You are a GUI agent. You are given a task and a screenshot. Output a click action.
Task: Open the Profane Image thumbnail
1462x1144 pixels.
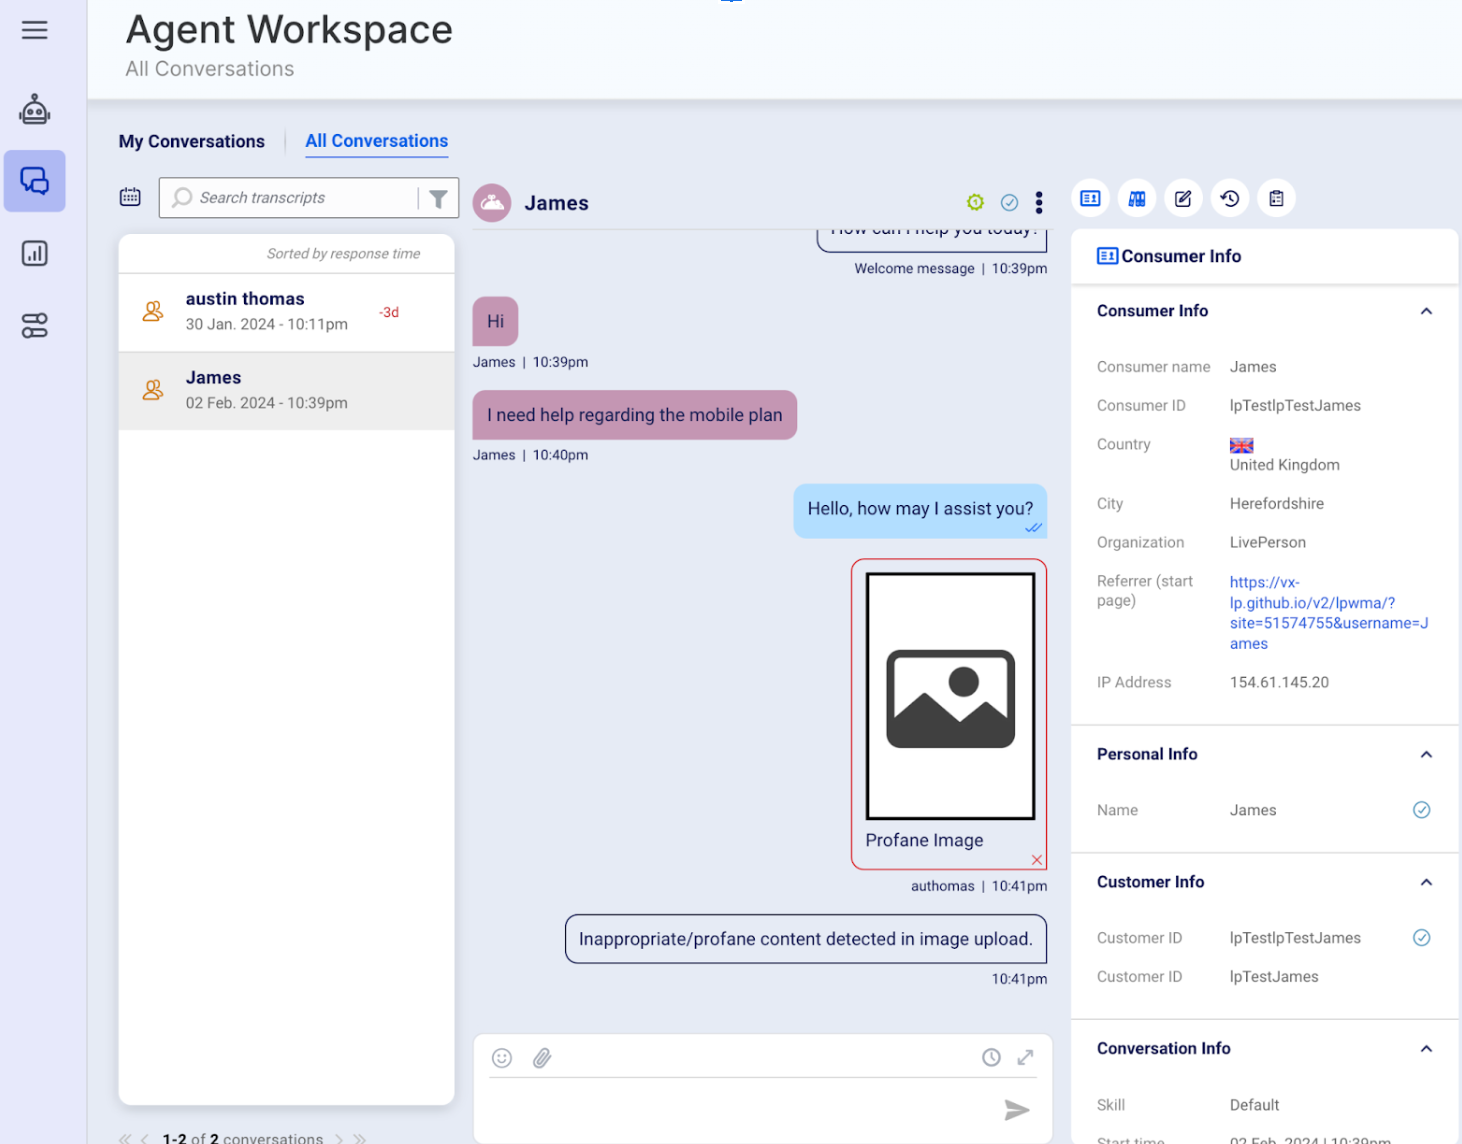click(950, 696)
